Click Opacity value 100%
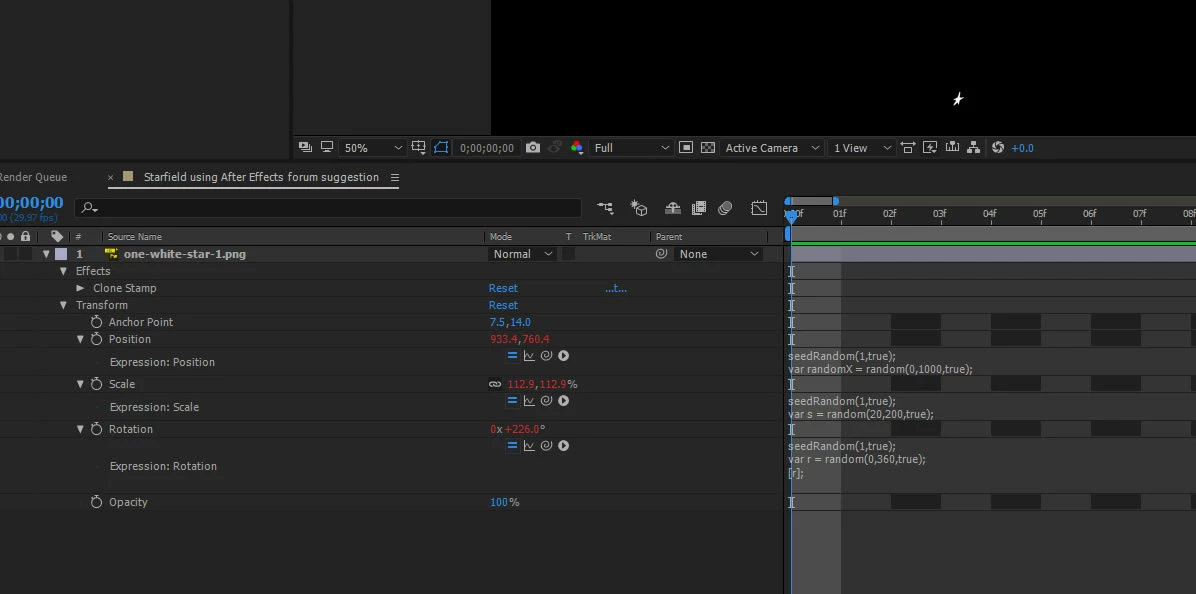The height and width of the screenshot is (594, 1196). pyautogui.click(x=504, y=502)
